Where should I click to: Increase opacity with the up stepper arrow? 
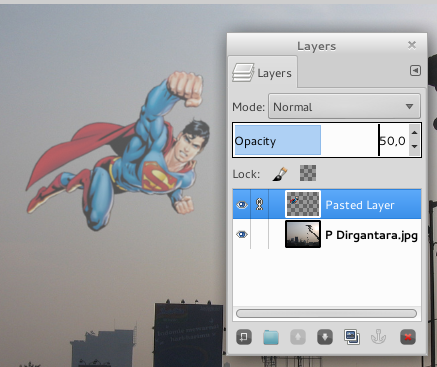(414, 133)
